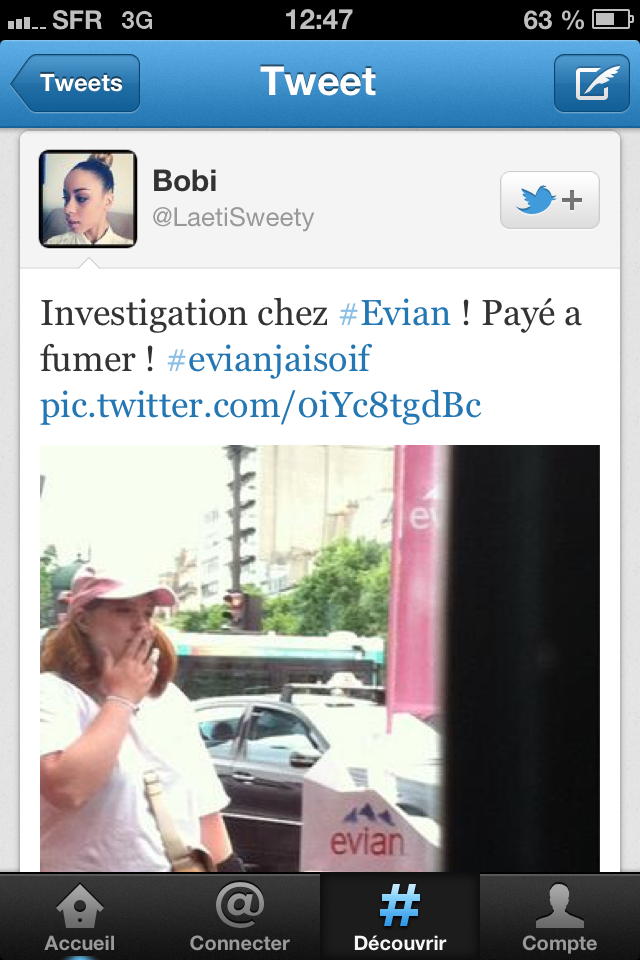Tap the 3G network indicator
This screenshot has width=640, height=960.
(137, 20)
